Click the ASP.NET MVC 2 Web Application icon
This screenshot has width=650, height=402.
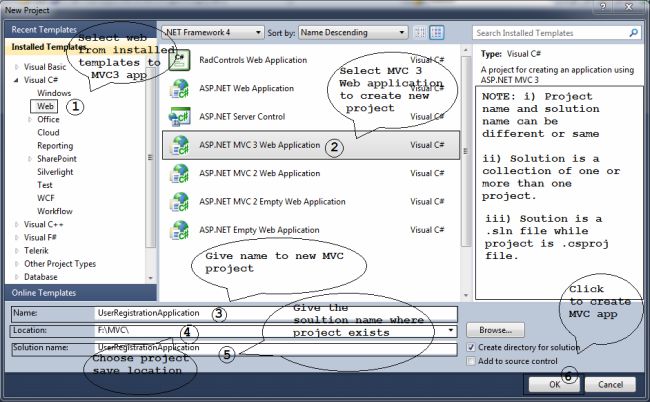click(x=179, y=174)
